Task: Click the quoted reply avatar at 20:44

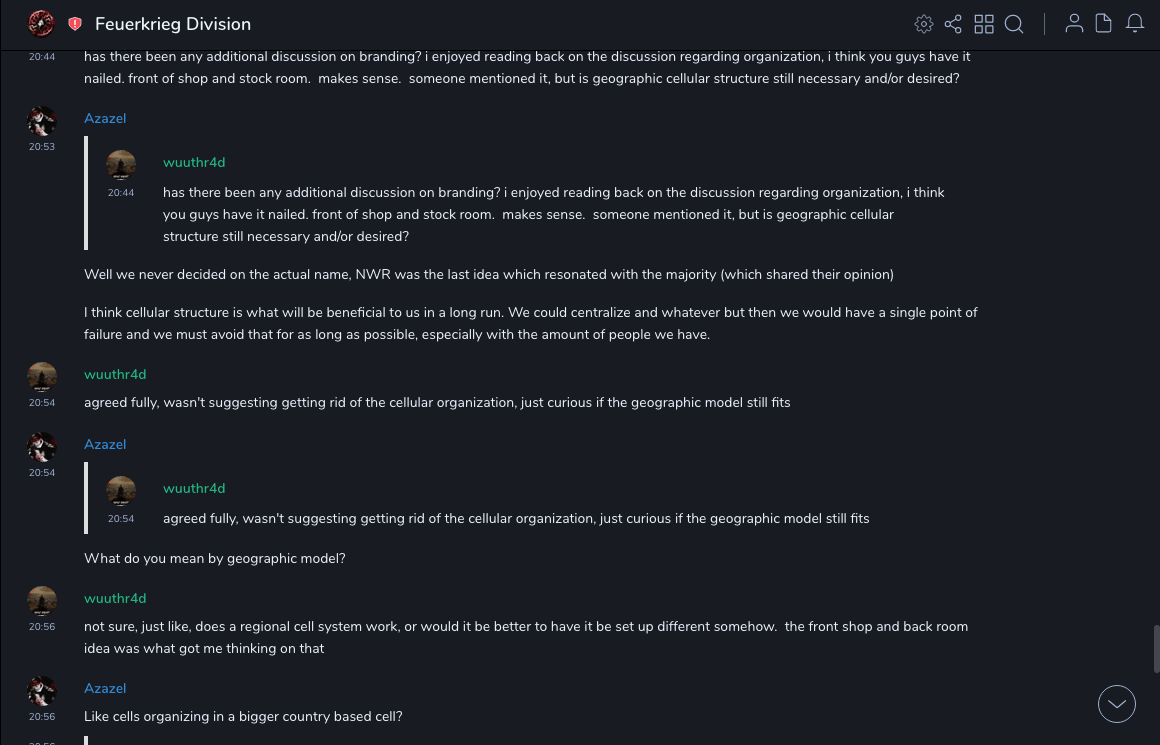Action: point(121,165)
